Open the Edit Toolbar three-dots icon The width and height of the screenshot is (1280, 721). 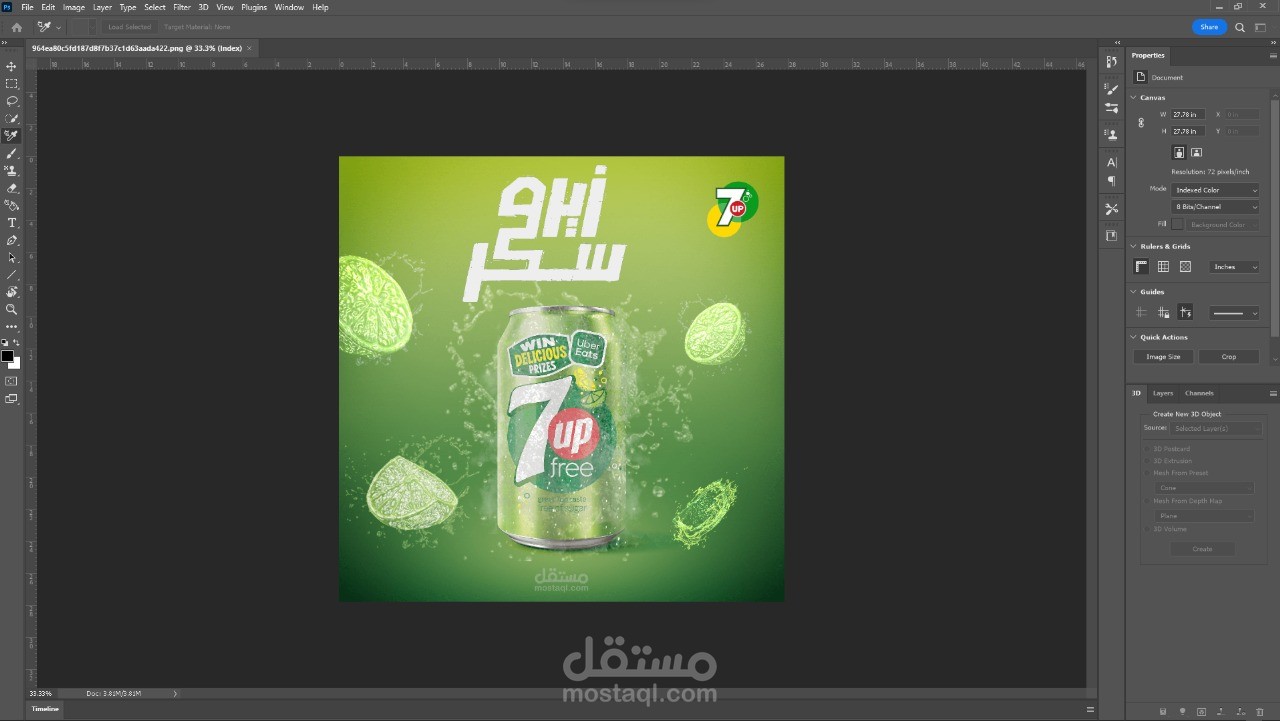[x=12, y=326]
